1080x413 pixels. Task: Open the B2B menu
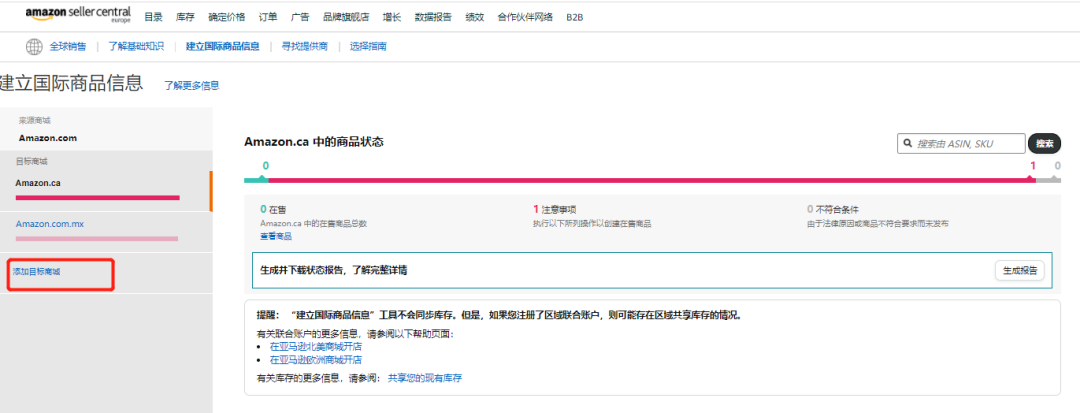(x=574, y=17)
